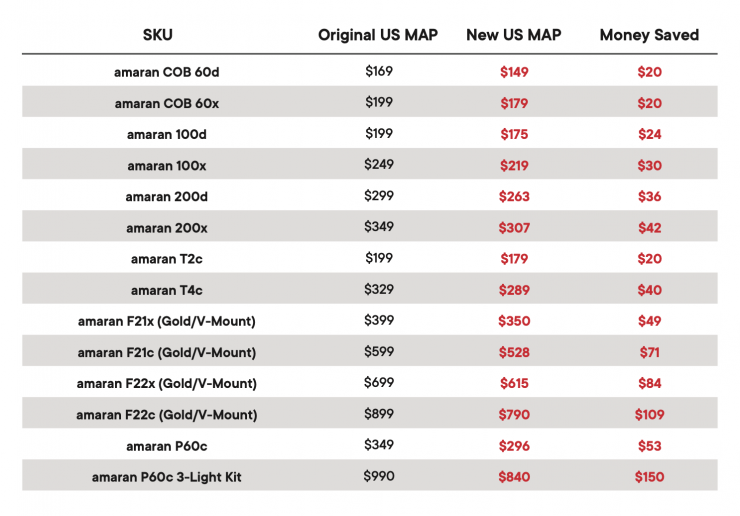Click the amaran COB 60x SKU cell
The width and height of the screenshot is (740, 516).
coord(167,103)
